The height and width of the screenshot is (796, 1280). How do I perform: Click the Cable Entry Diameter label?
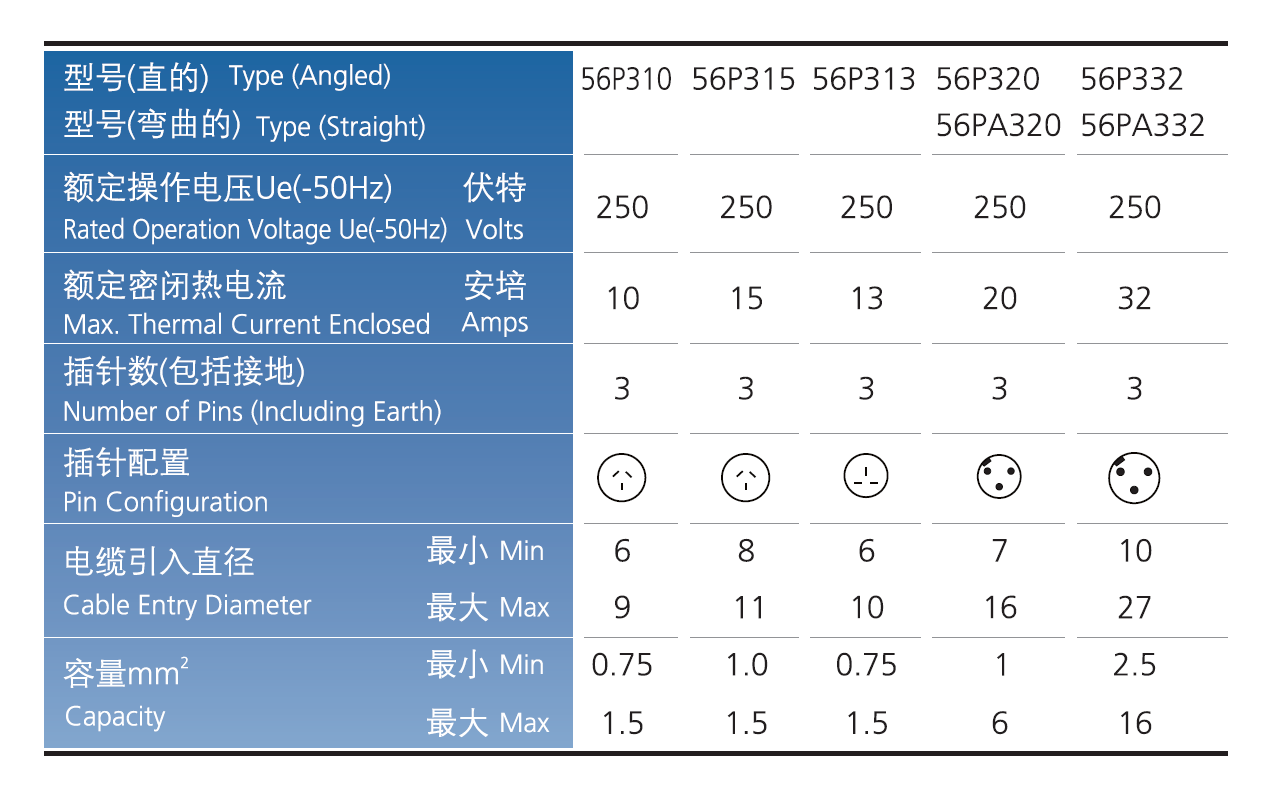point(187,605)
